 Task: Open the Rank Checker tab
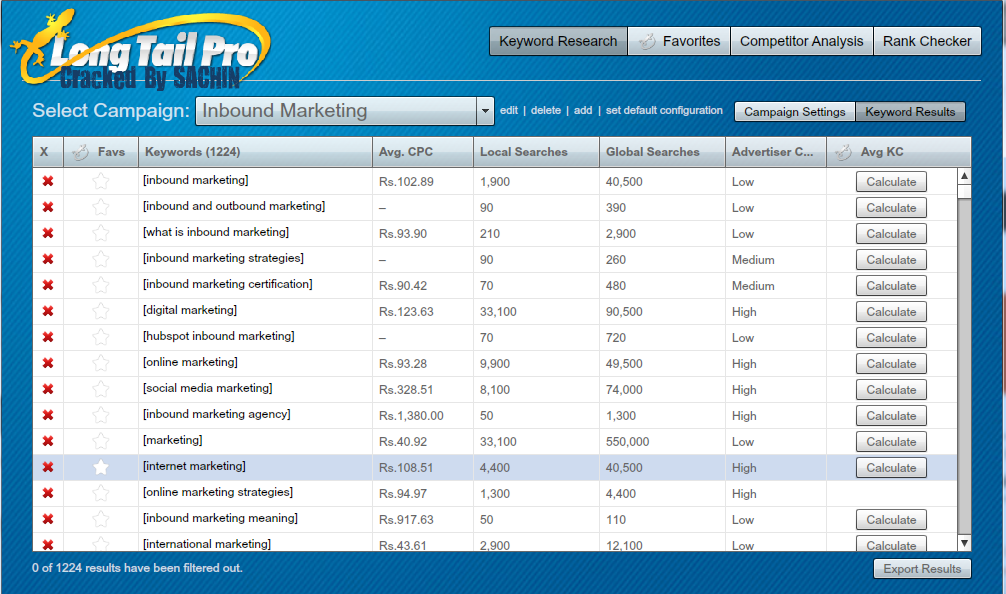click(927, 41)
